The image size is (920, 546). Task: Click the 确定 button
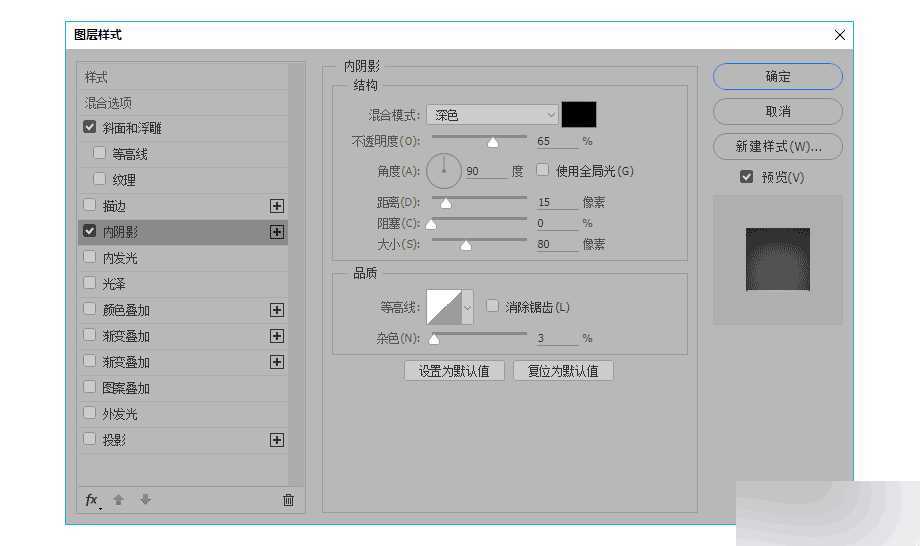point(777,76)
